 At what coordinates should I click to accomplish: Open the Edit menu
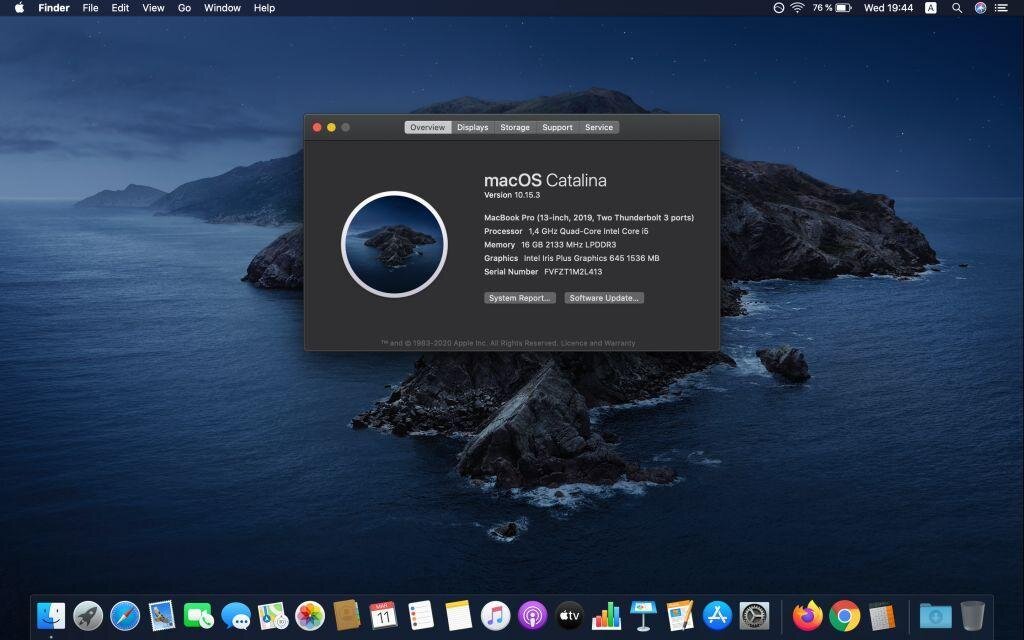120,8
